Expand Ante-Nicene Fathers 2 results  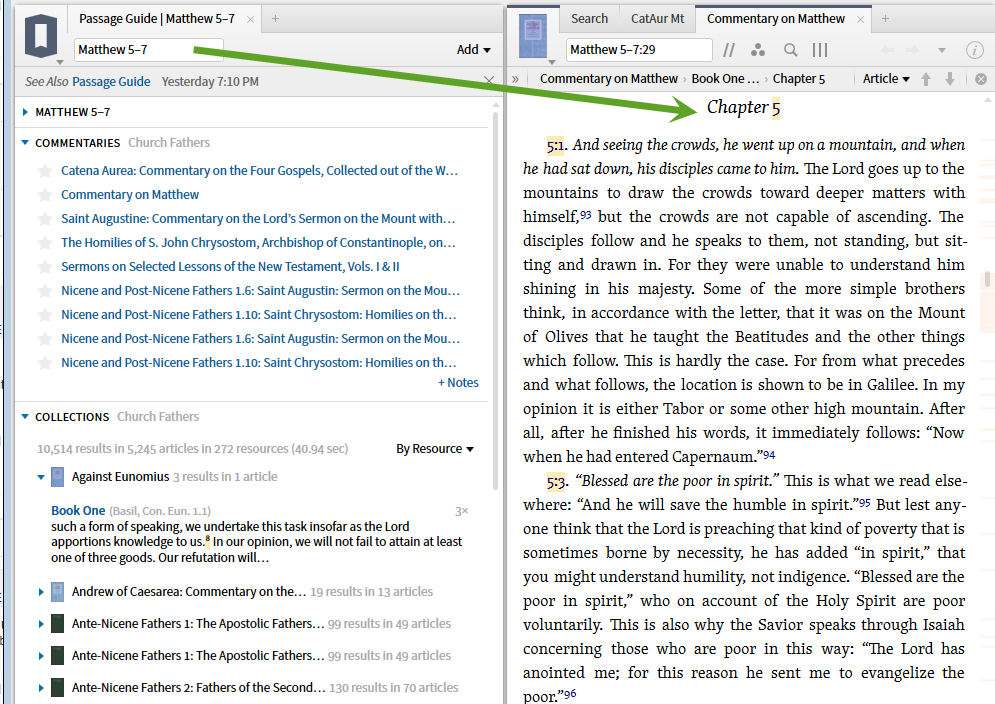(41, 688)
